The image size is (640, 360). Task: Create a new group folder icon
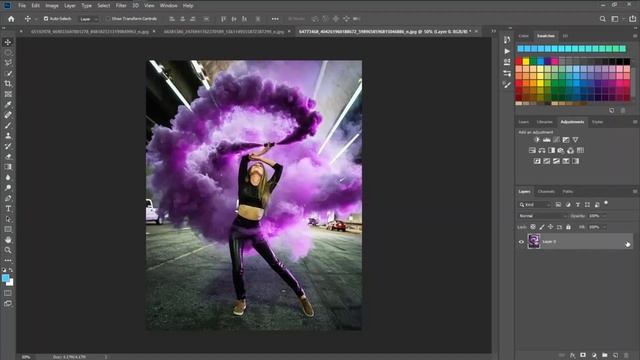click(604, 356)
